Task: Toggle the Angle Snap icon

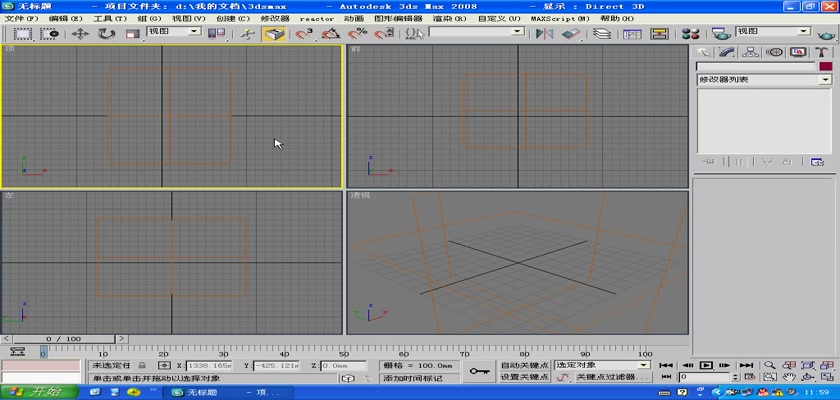Action: 331,34
